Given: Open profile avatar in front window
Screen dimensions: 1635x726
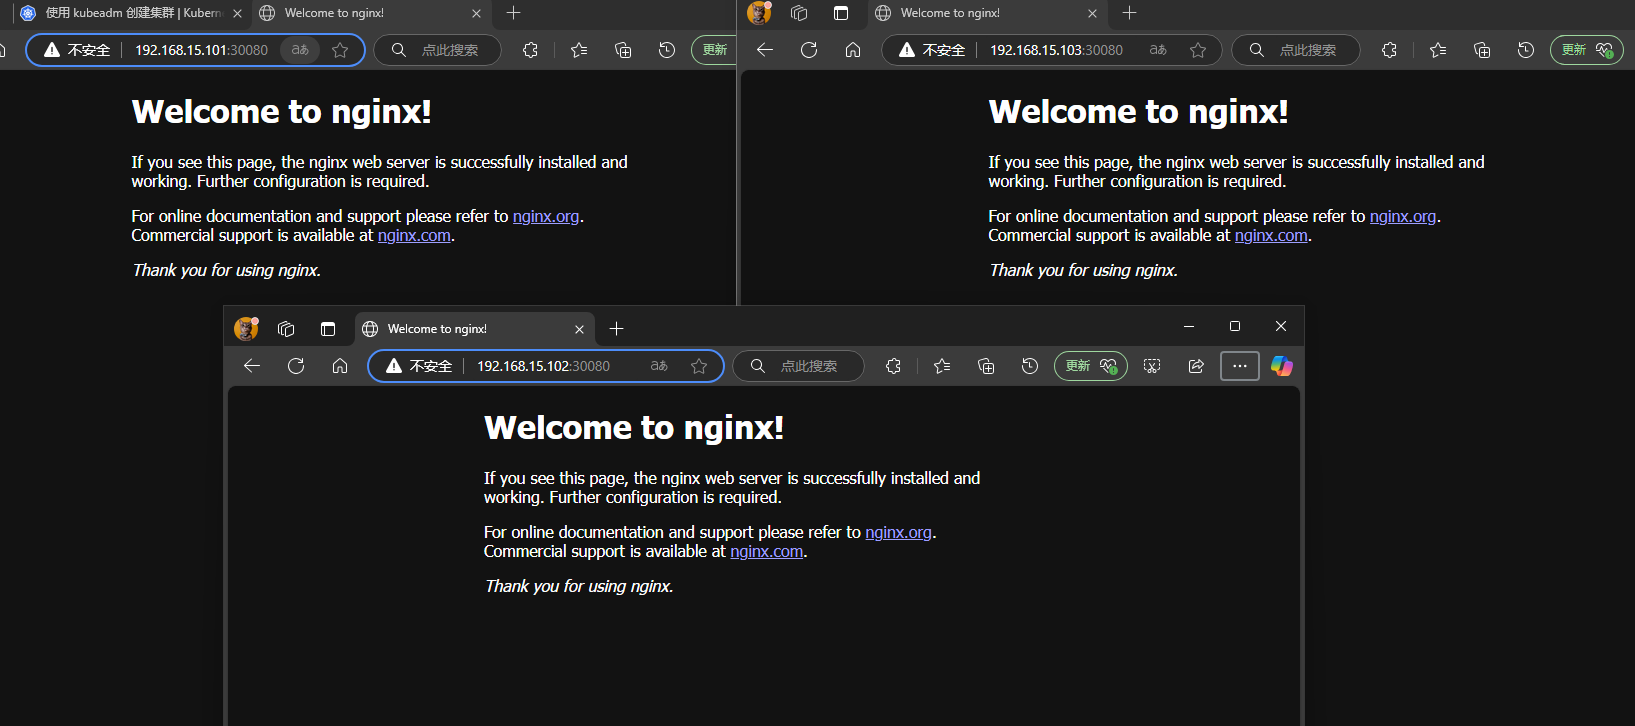Looking at the screenshot, I should tap(246, 328).
